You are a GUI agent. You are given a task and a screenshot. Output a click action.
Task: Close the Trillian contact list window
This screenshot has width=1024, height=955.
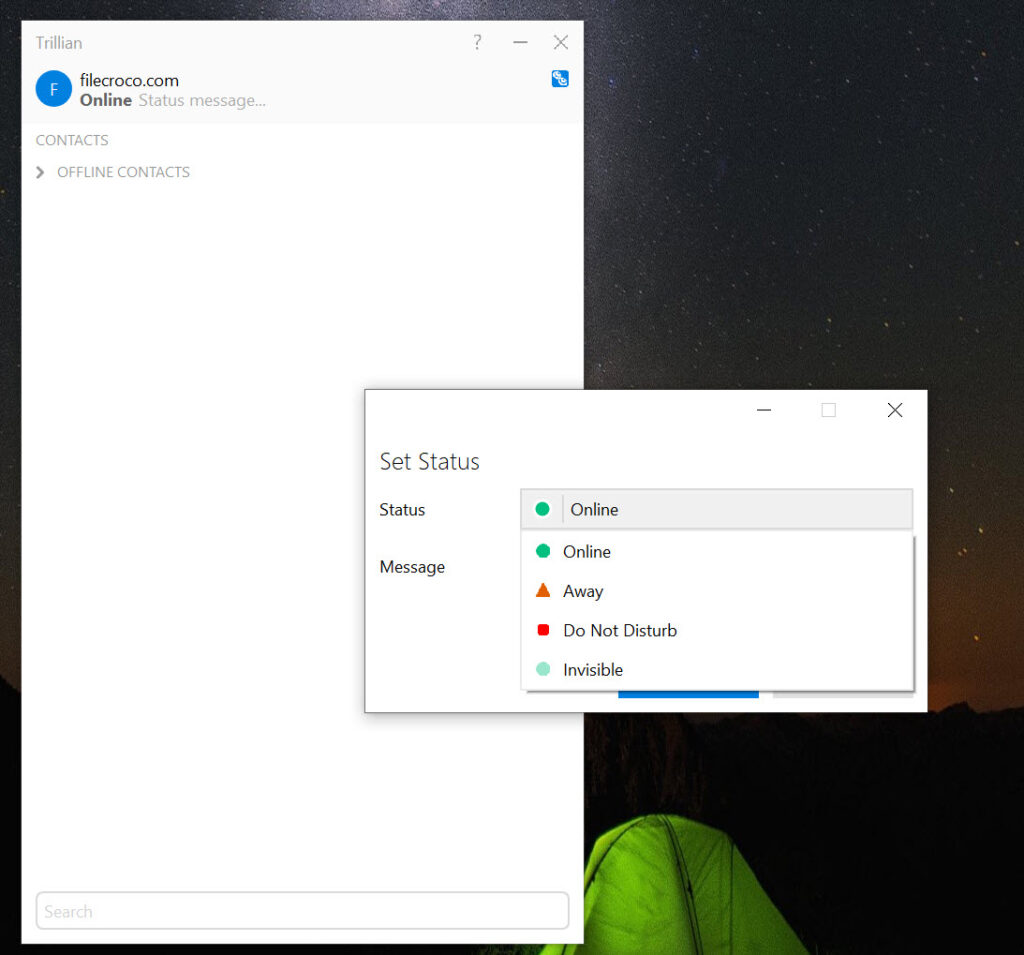(560, 42)
